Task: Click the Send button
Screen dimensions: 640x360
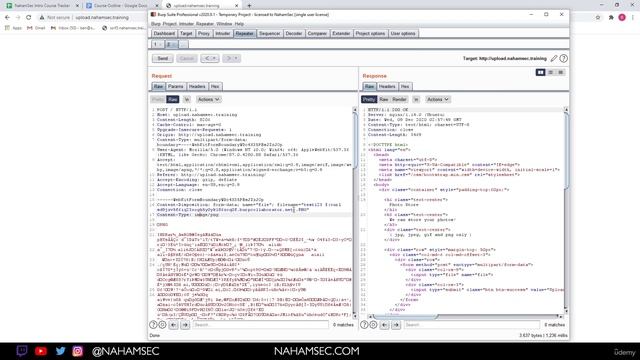Action: [x=162, y=58]
